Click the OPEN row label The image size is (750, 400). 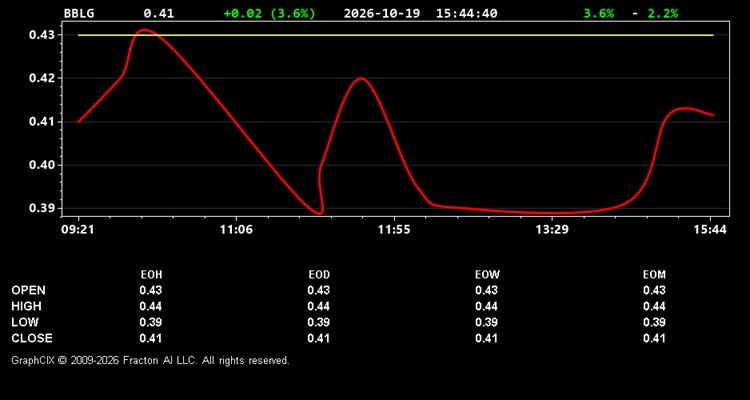(x=29, y=290)
